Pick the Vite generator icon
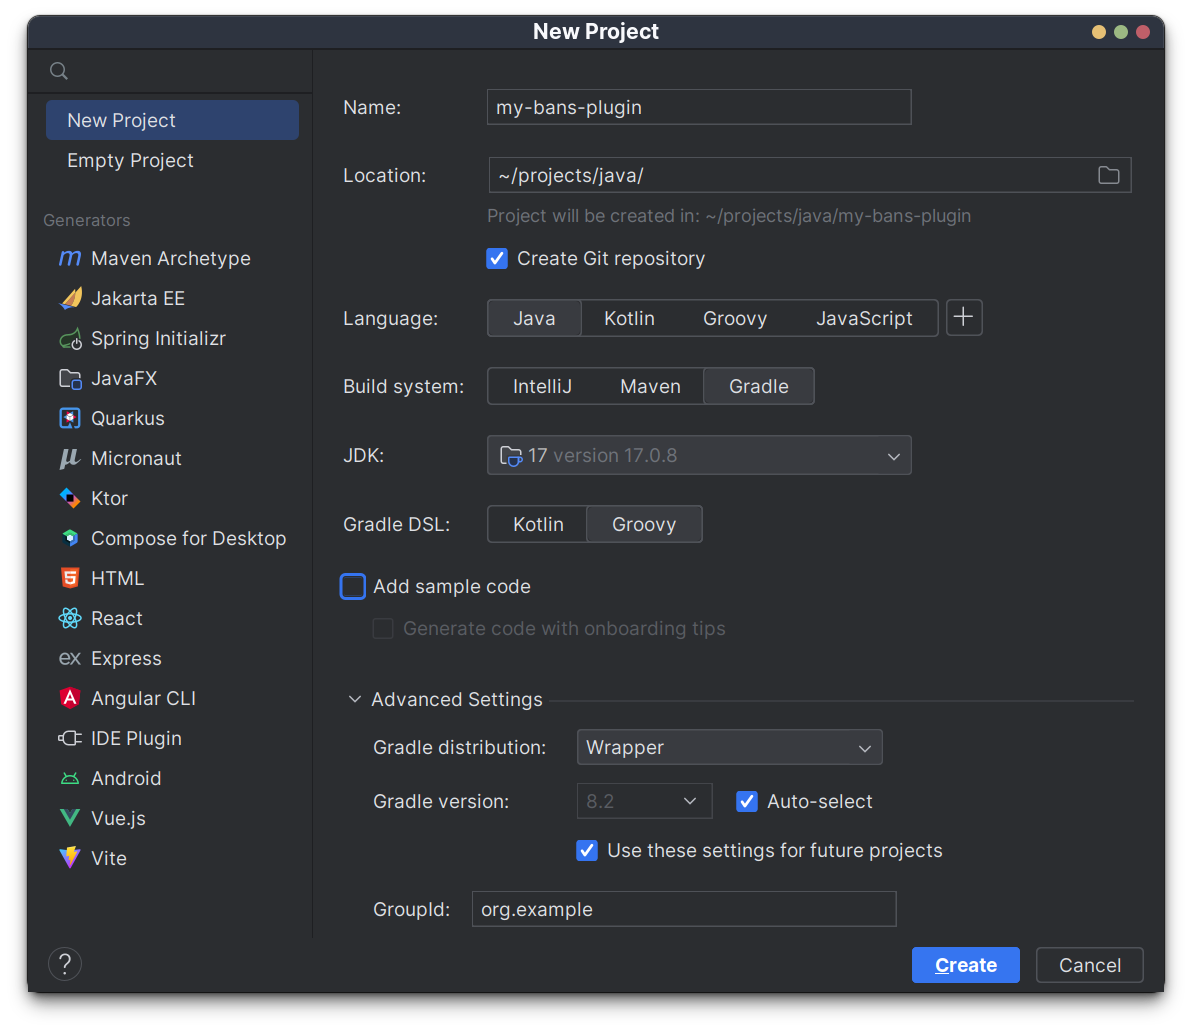Image resolution: width=1192 pixels, height=1032 pixels. point(70,858)
